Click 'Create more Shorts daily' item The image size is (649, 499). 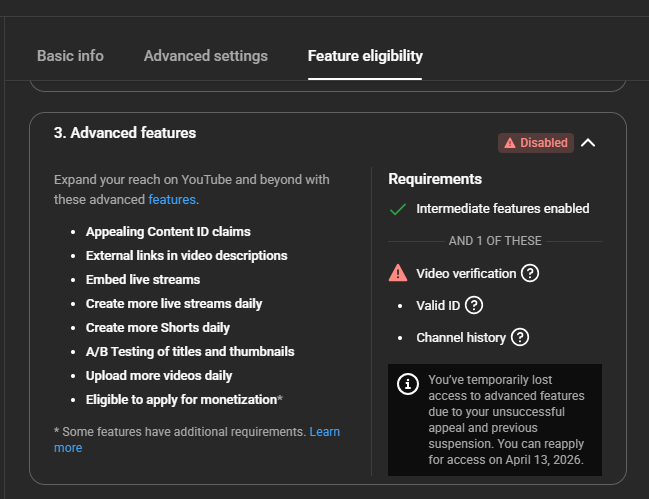click(x=158, y=328)
